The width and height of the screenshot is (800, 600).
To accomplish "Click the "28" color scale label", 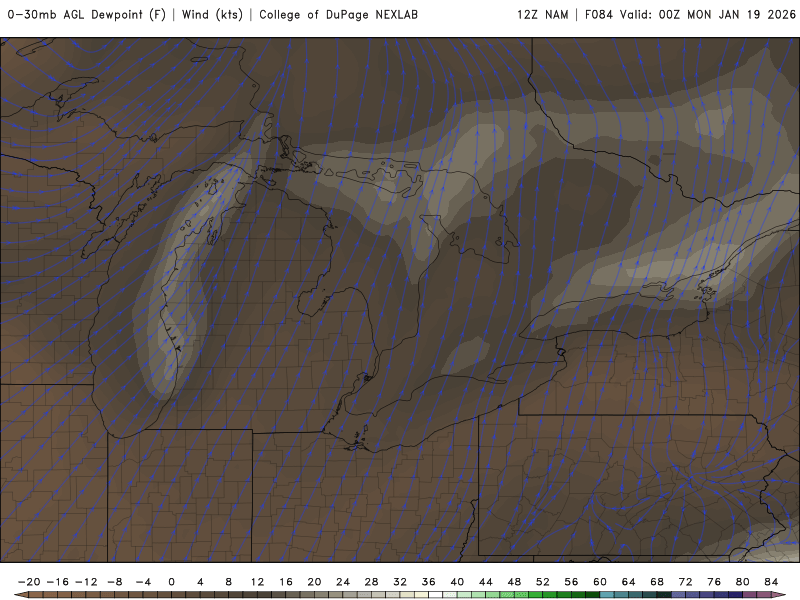I will pos(371,582).
